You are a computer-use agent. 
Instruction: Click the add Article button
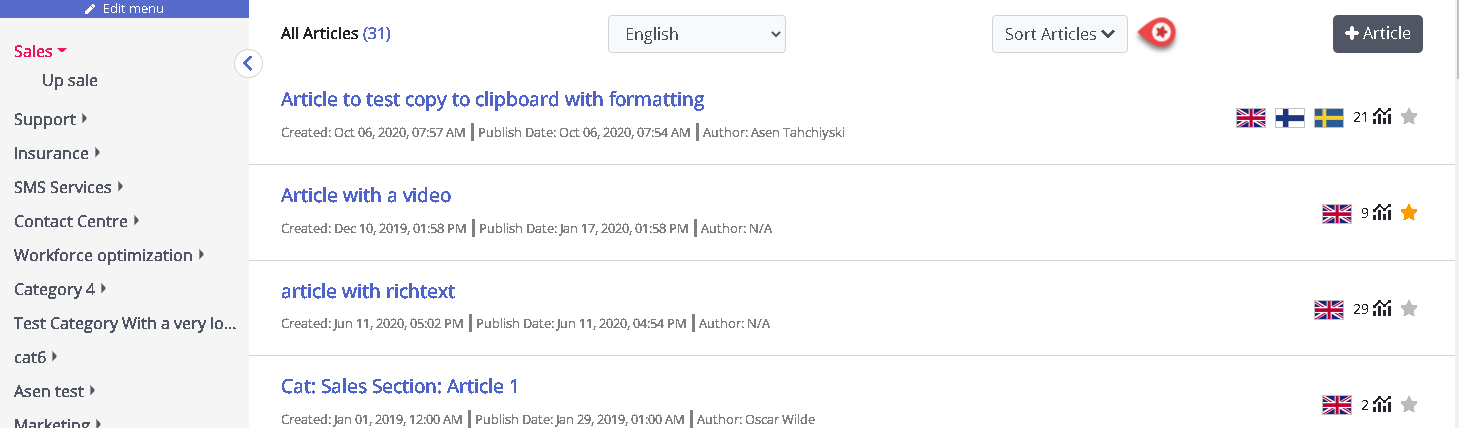click(x=1377, y=34)
